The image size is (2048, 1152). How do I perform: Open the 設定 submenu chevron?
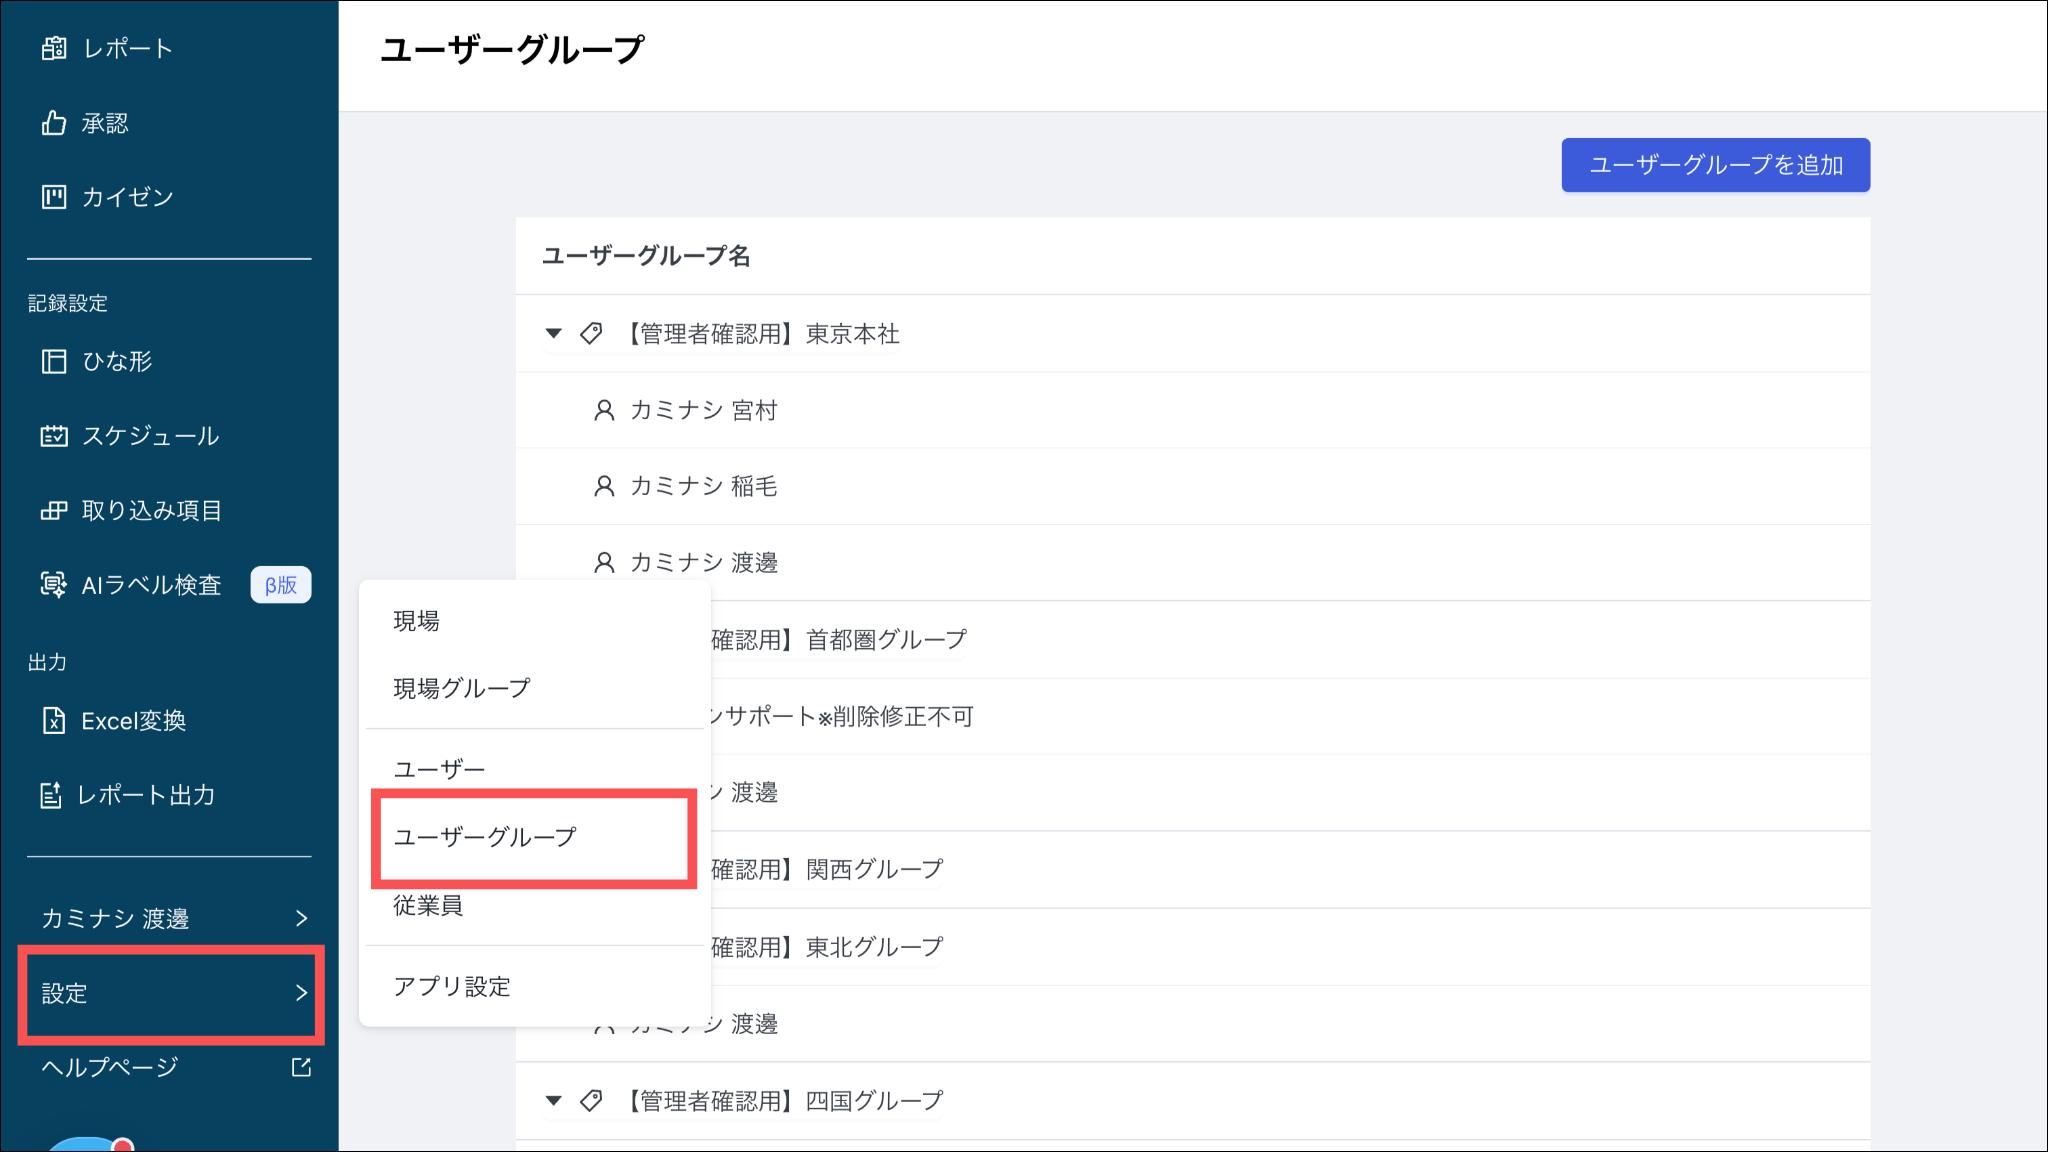pos(301,993)
